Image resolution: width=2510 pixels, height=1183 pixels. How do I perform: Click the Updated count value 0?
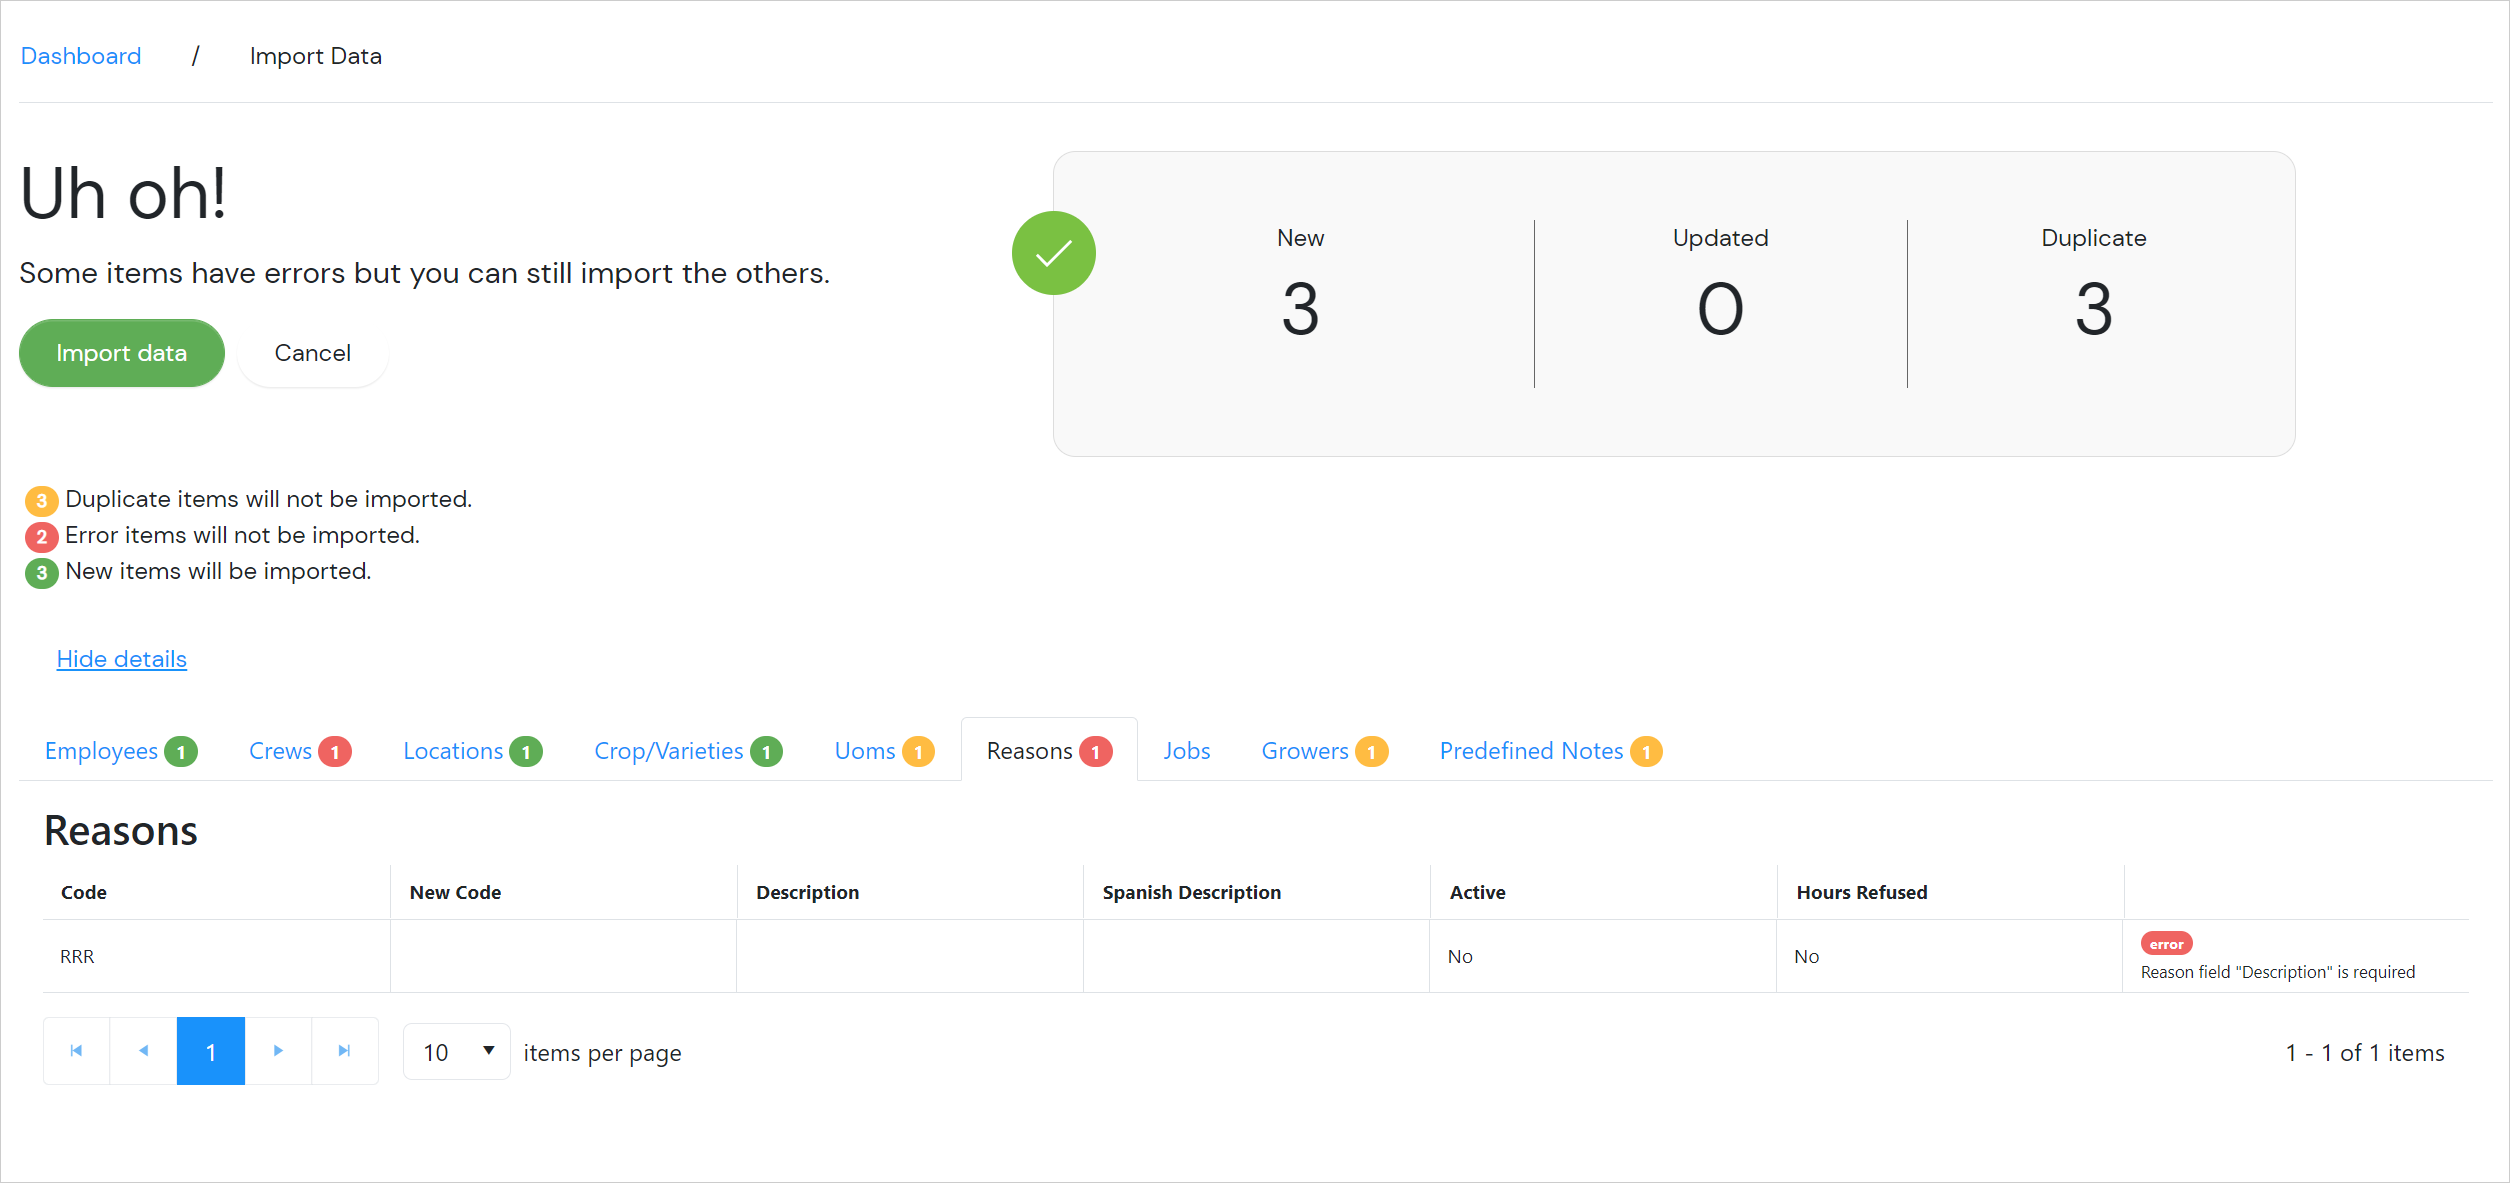1720,309
